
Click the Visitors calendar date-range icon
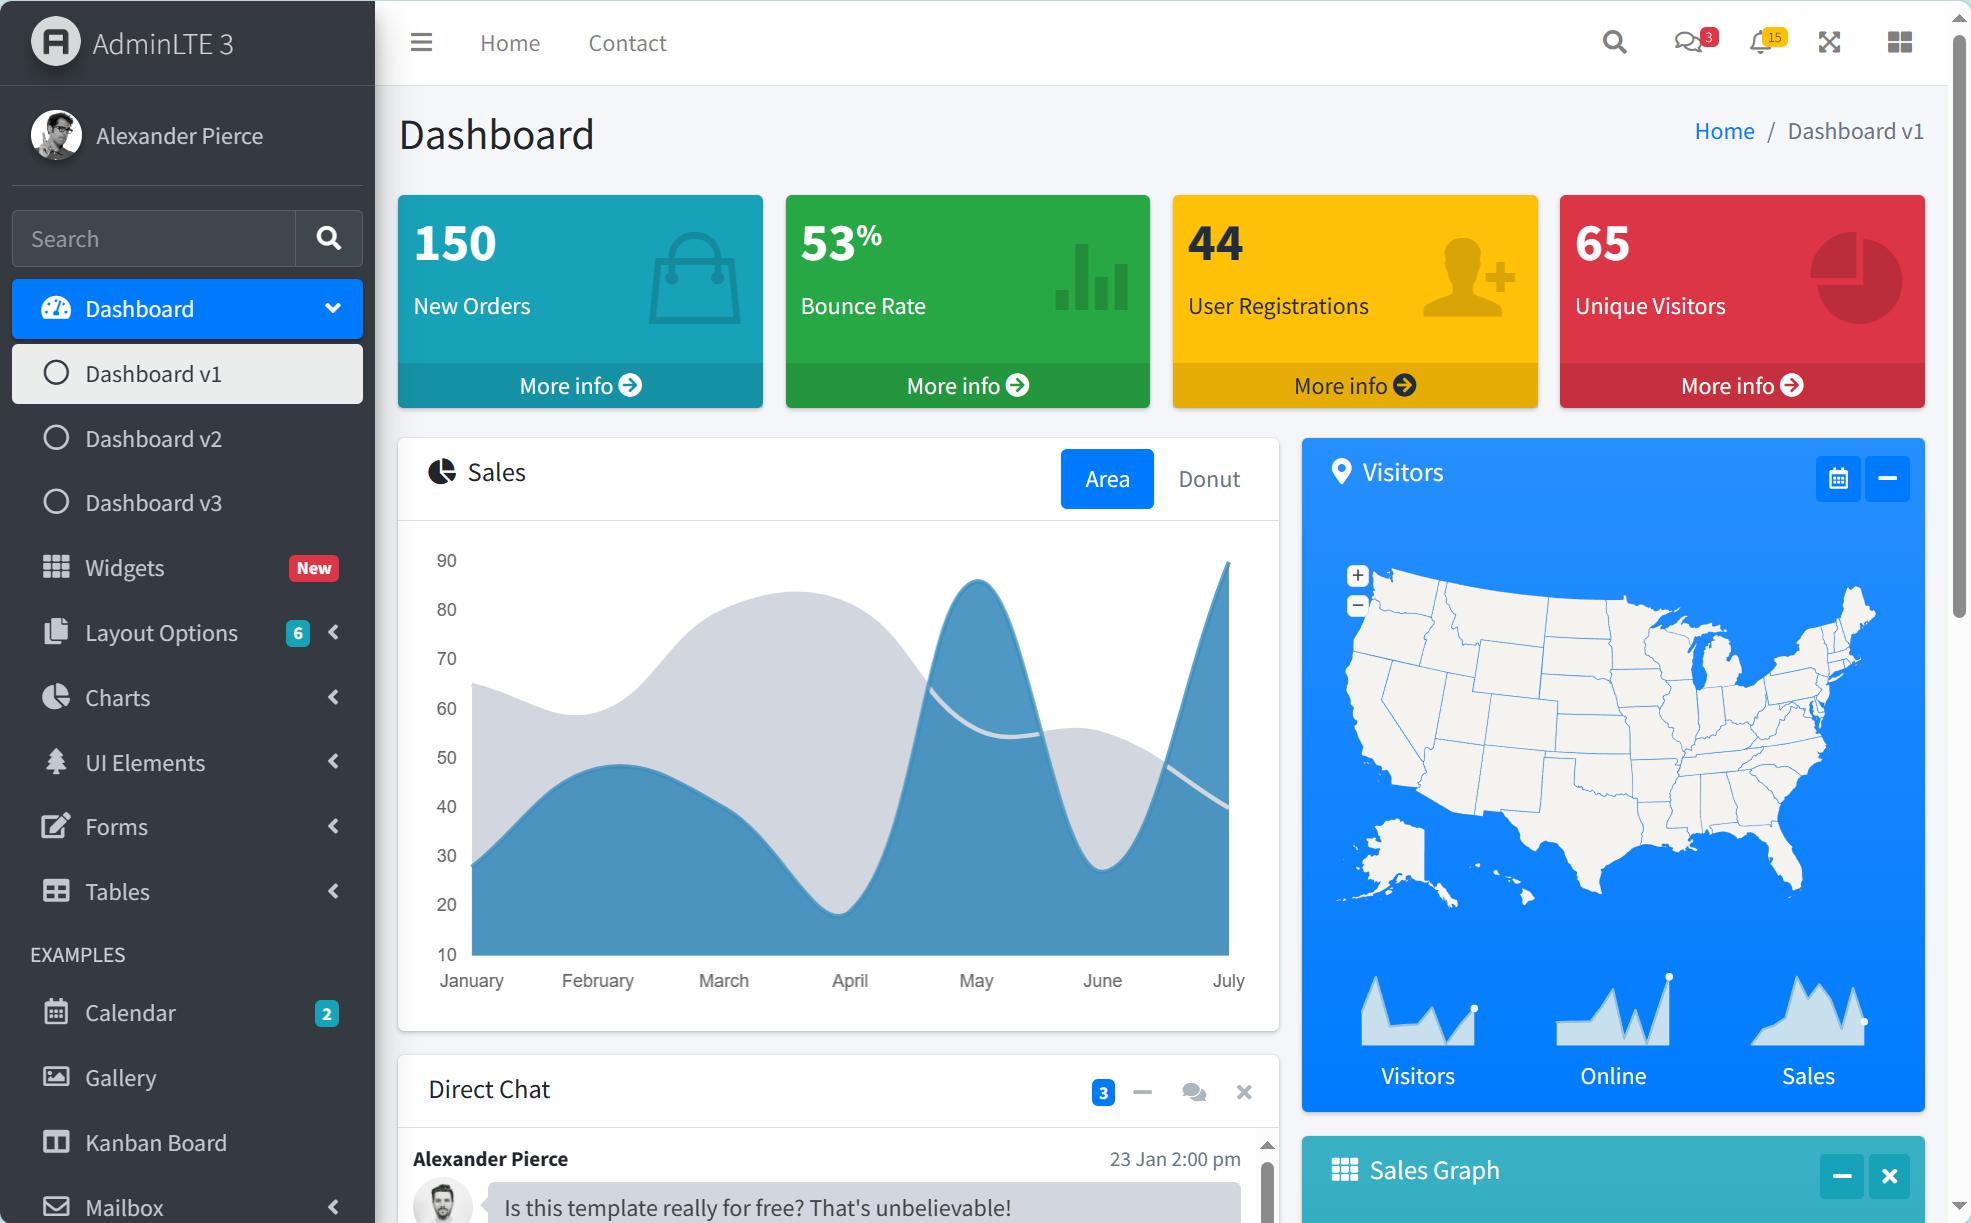(x=1838, y=479)
